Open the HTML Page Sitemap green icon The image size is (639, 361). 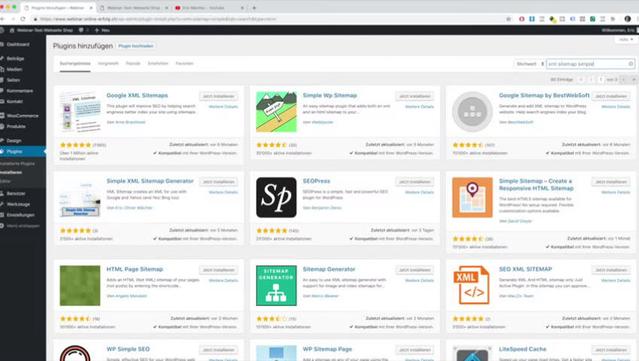pos(80,286)
